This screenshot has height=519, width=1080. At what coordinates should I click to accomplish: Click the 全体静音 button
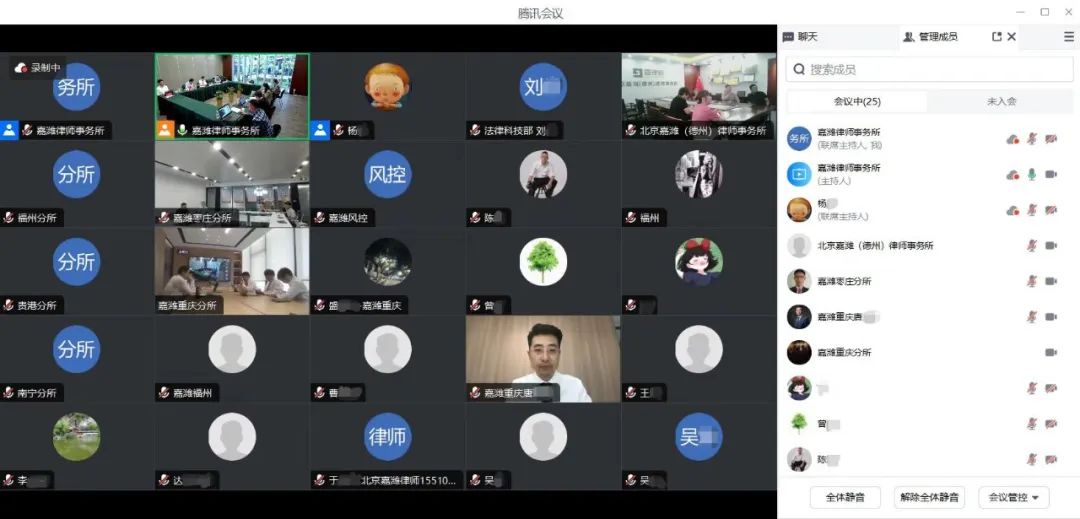point(845,496)
